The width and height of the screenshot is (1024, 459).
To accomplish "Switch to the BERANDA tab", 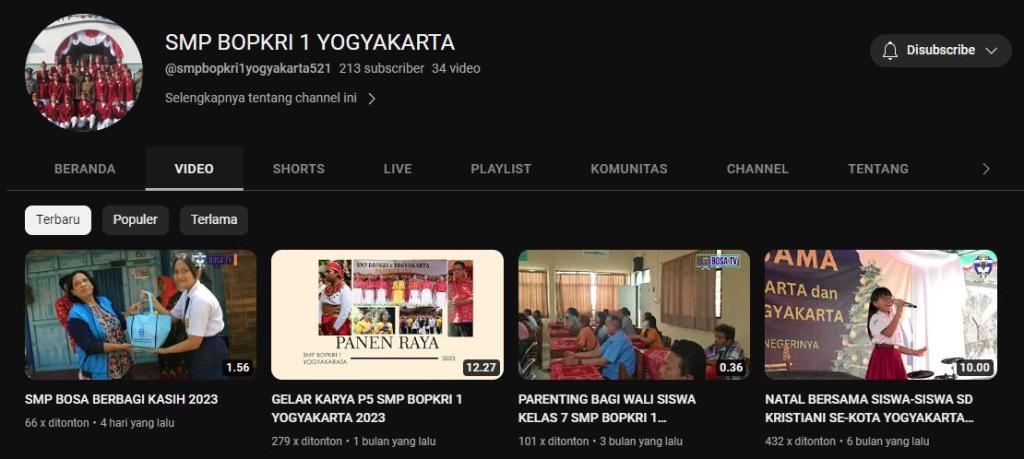I will [85, 169].
